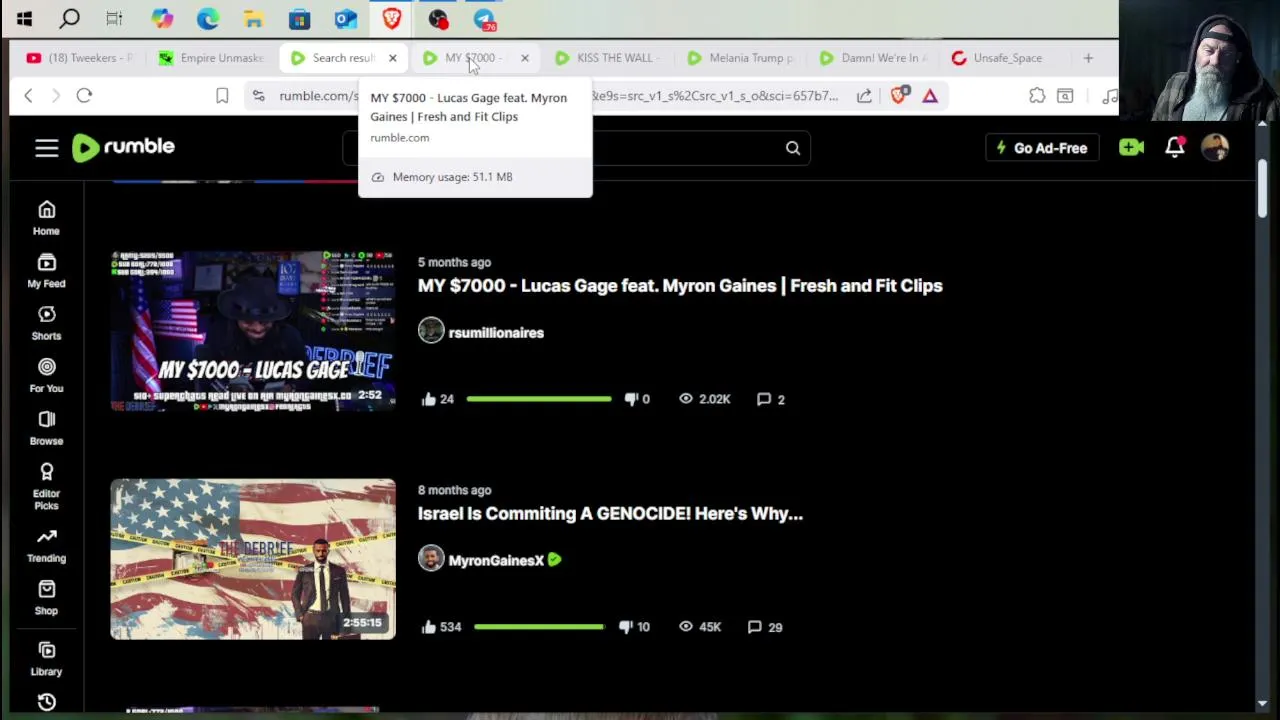Open Windows taskbar search
This screenshot has height=720, width=1280.
[x=69, y=18]
